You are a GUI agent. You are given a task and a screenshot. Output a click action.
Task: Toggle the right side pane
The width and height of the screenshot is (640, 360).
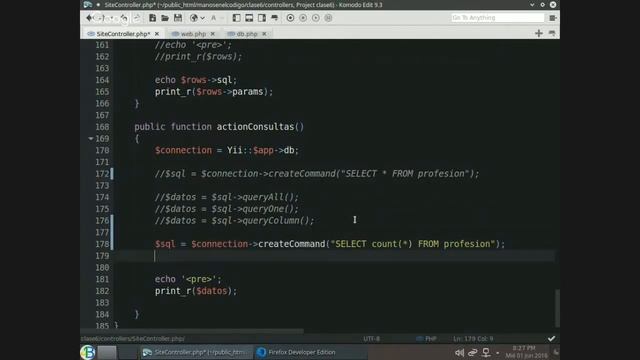262,18
